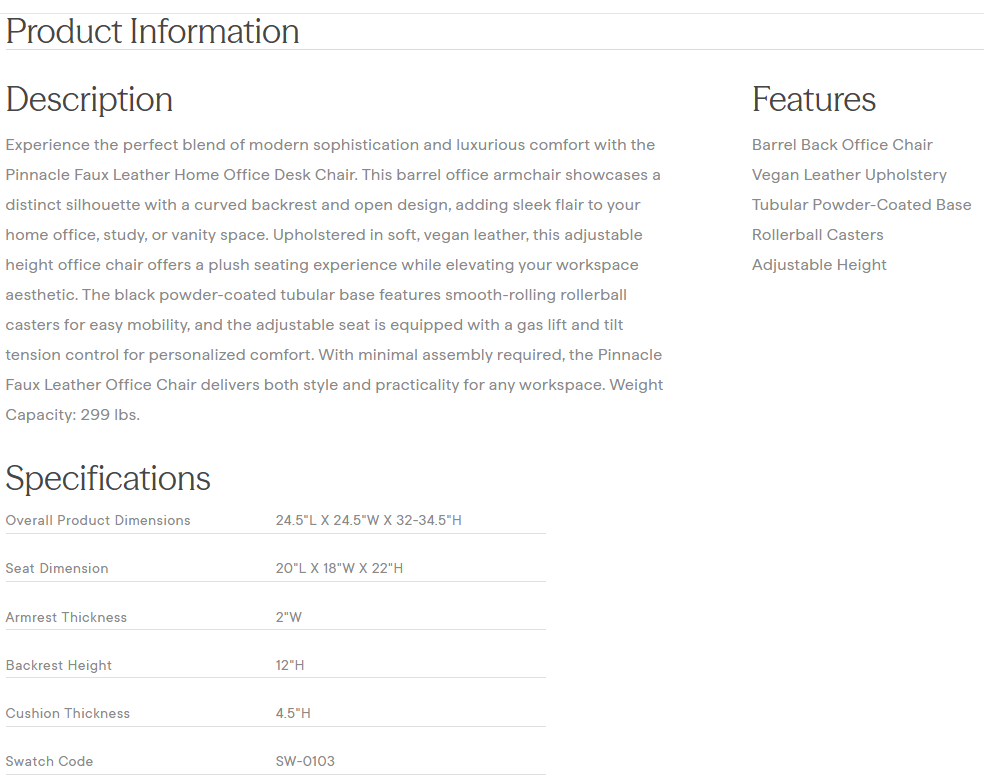Click the Product Information heading

[x=152, y=31]
